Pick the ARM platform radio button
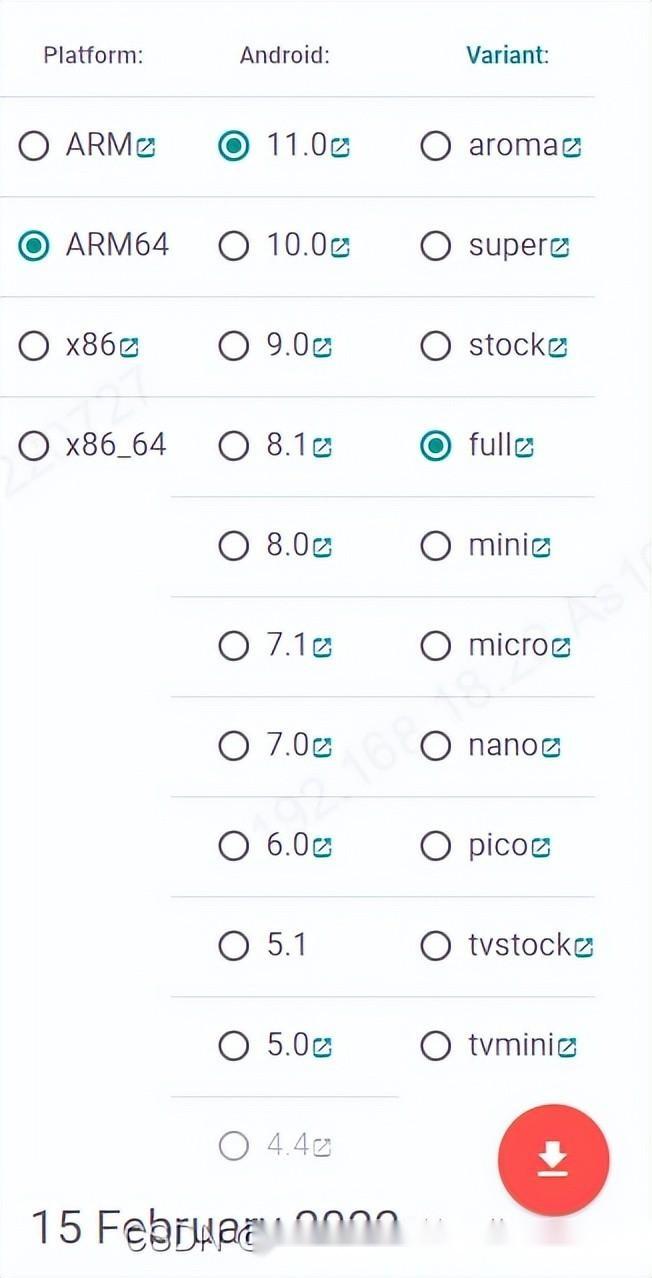652x1278 pixels. tap(34, 146)
